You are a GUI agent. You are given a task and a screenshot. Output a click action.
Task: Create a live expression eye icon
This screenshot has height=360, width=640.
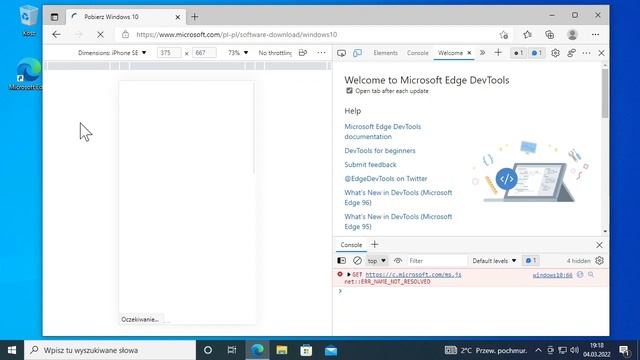398,260
